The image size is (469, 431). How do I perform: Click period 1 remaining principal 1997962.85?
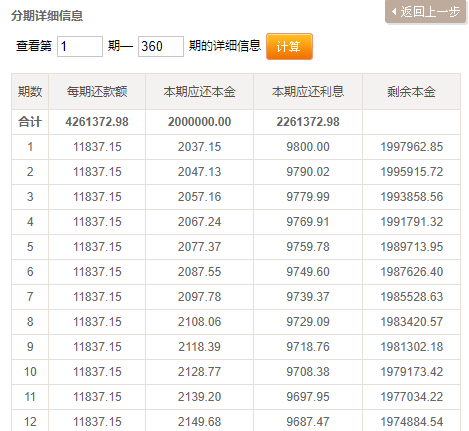(412, 147)
